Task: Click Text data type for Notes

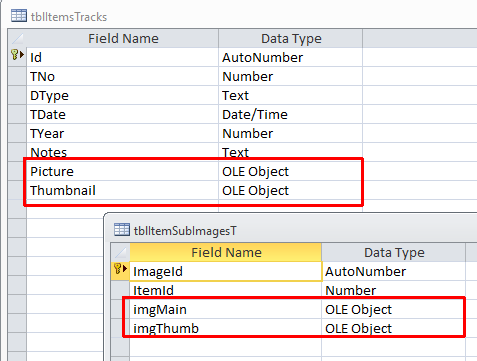Action: [291, 152]
